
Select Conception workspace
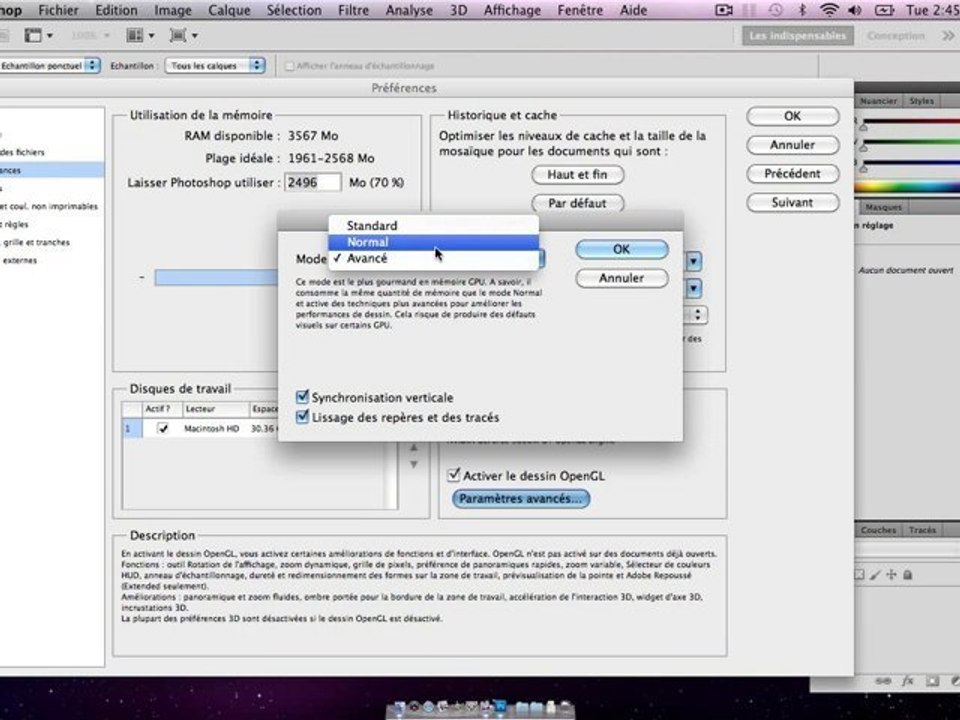895,36
